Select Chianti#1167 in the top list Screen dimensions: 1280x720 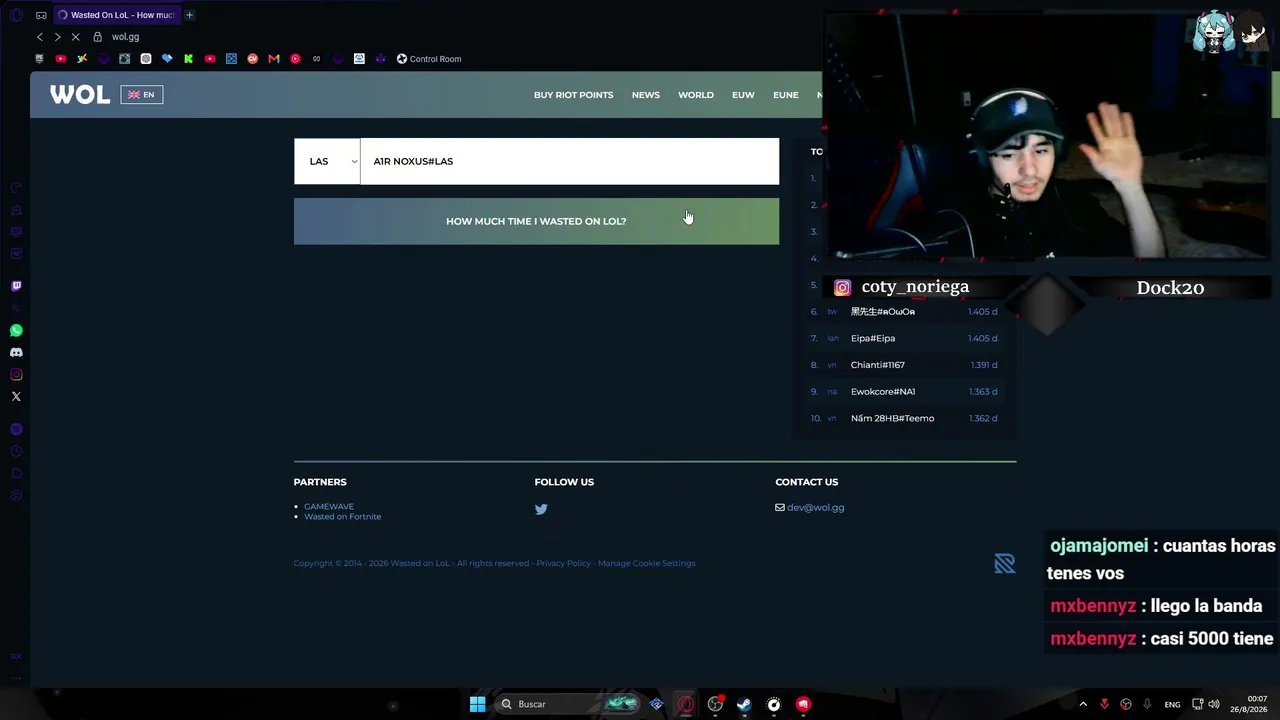[878, 365]
